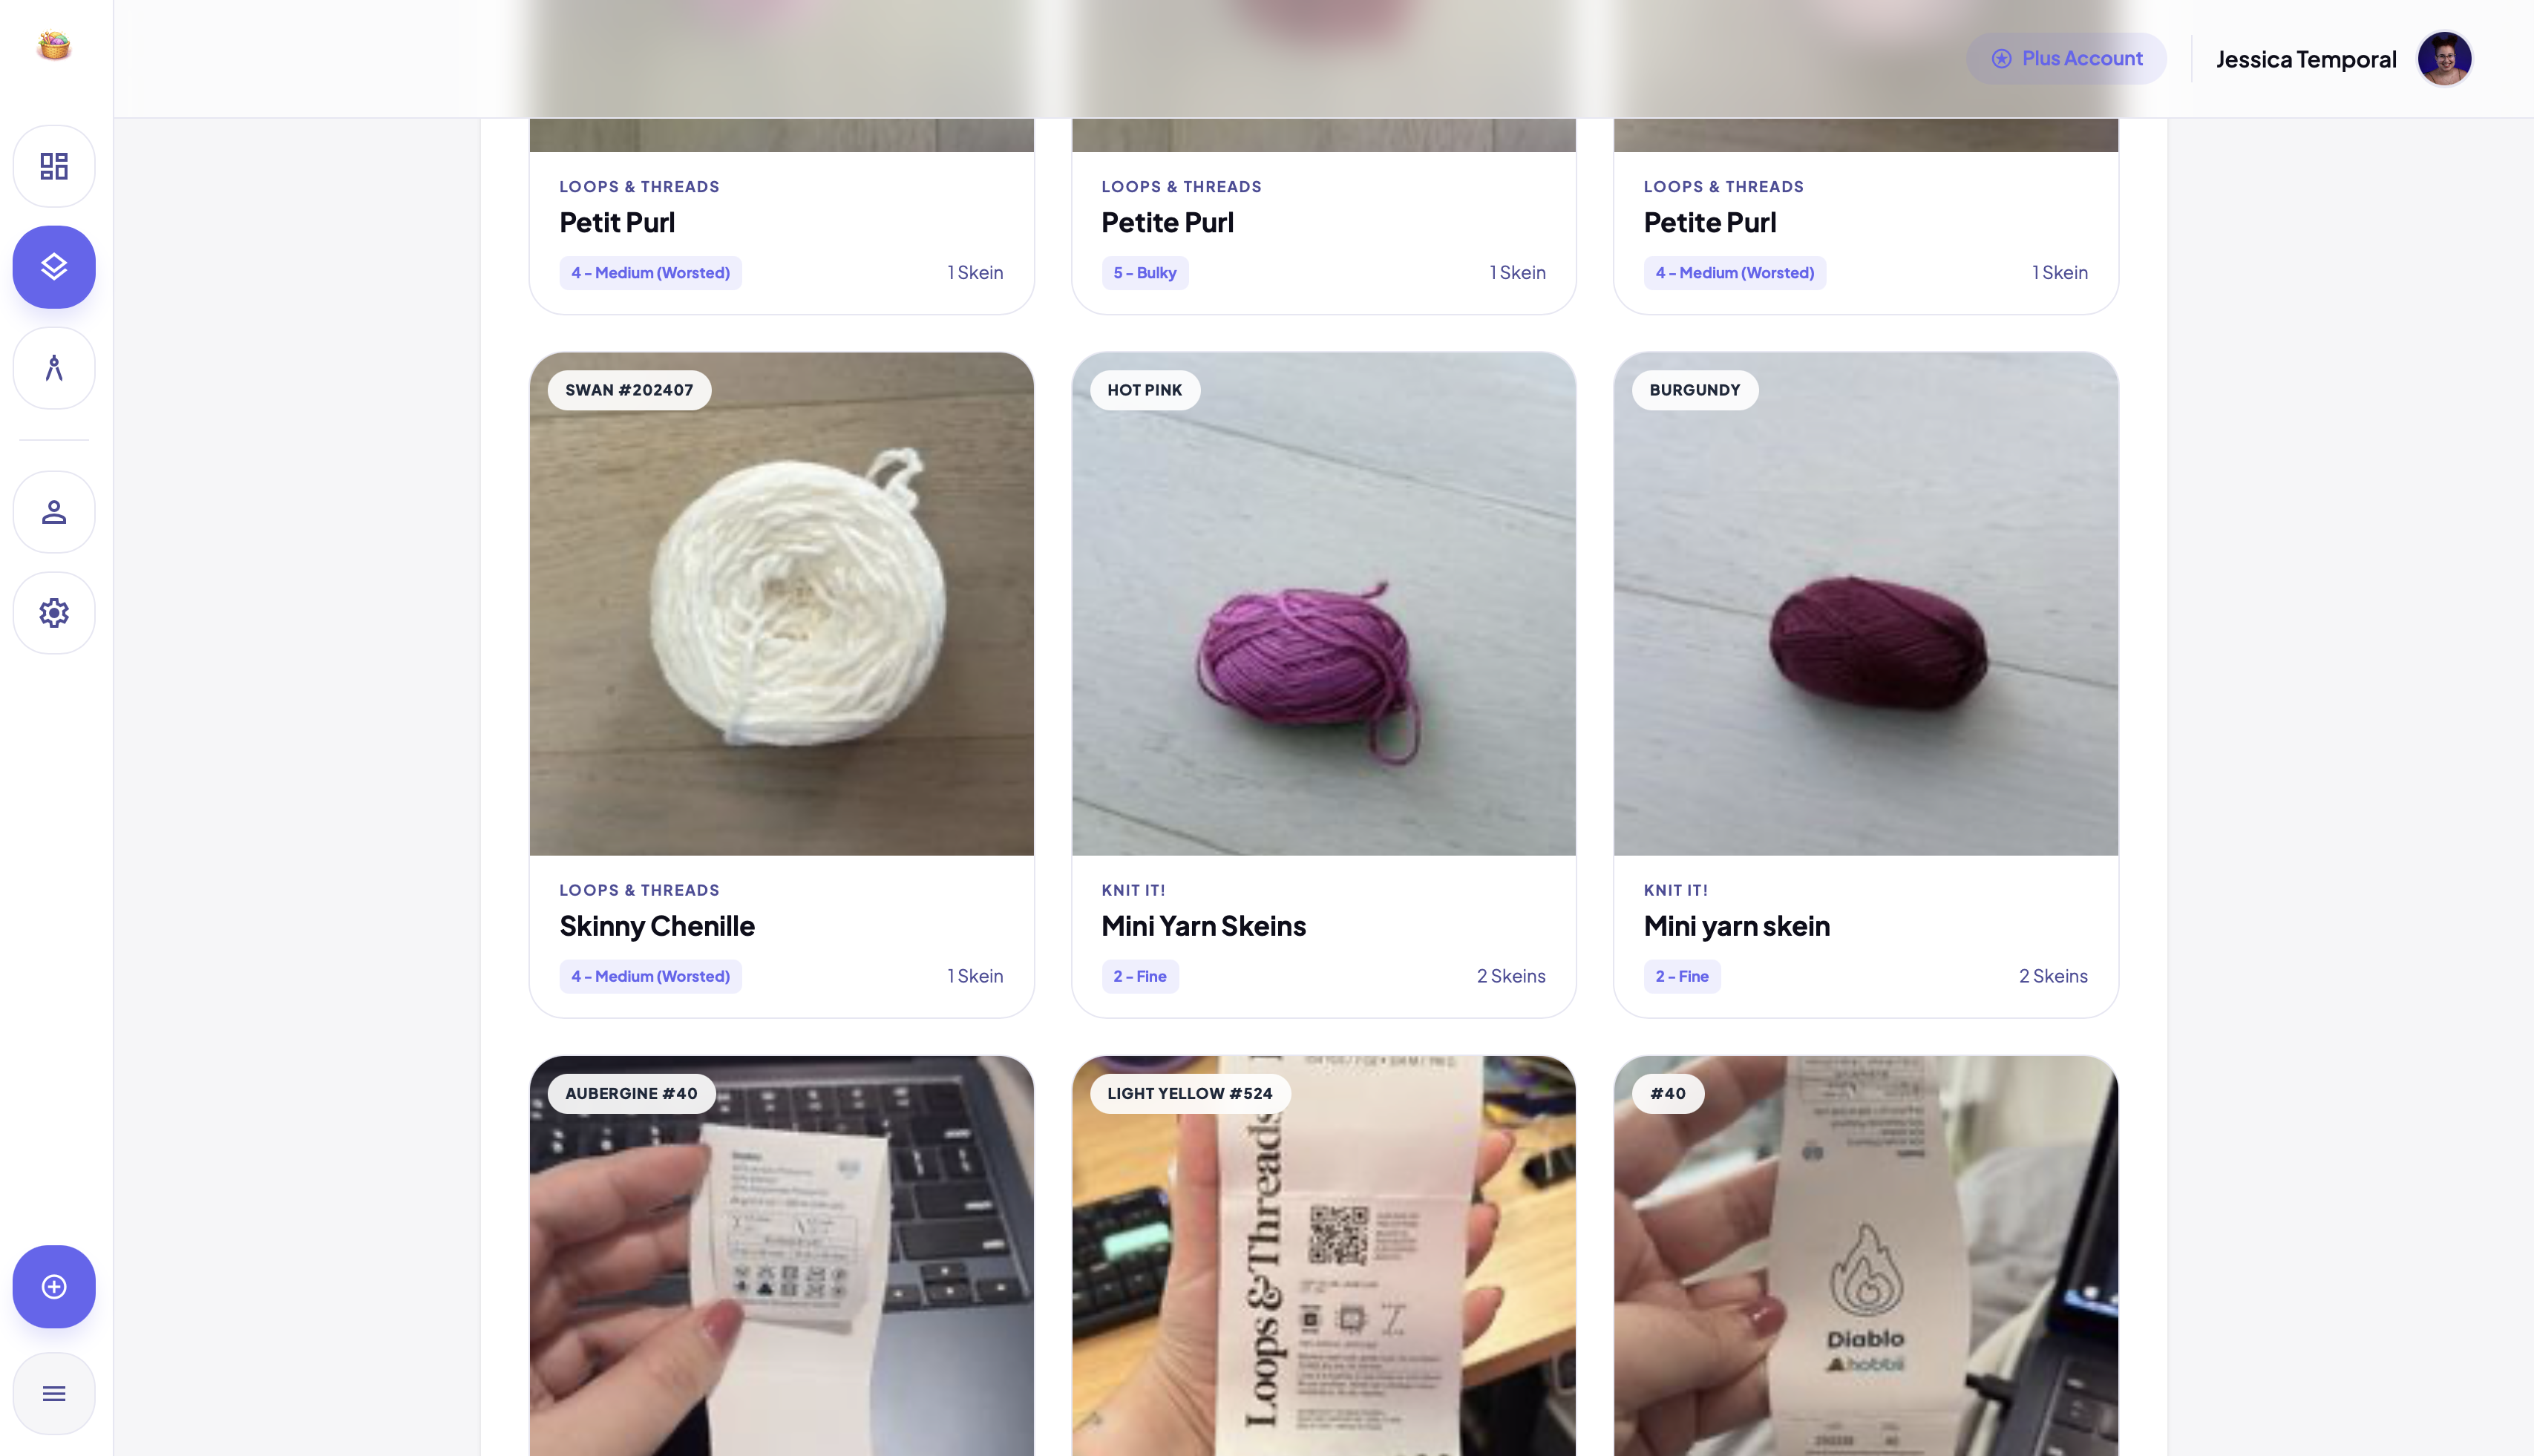Click the AUBERGINE #40 label on bottom card
Viewport: 2534px width, 1456px height.
pyautogui.click(x=631, y=1093)
